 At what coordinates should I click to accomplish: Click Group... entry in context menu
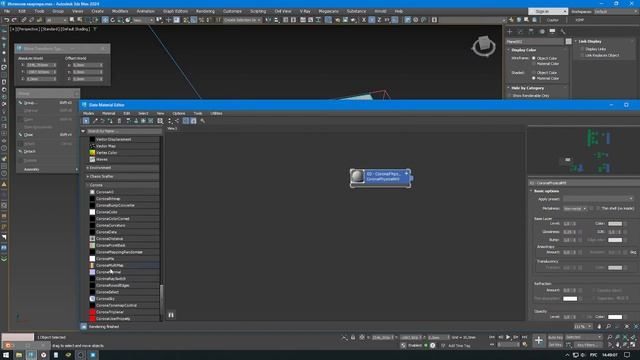click(x=31, y=103)
